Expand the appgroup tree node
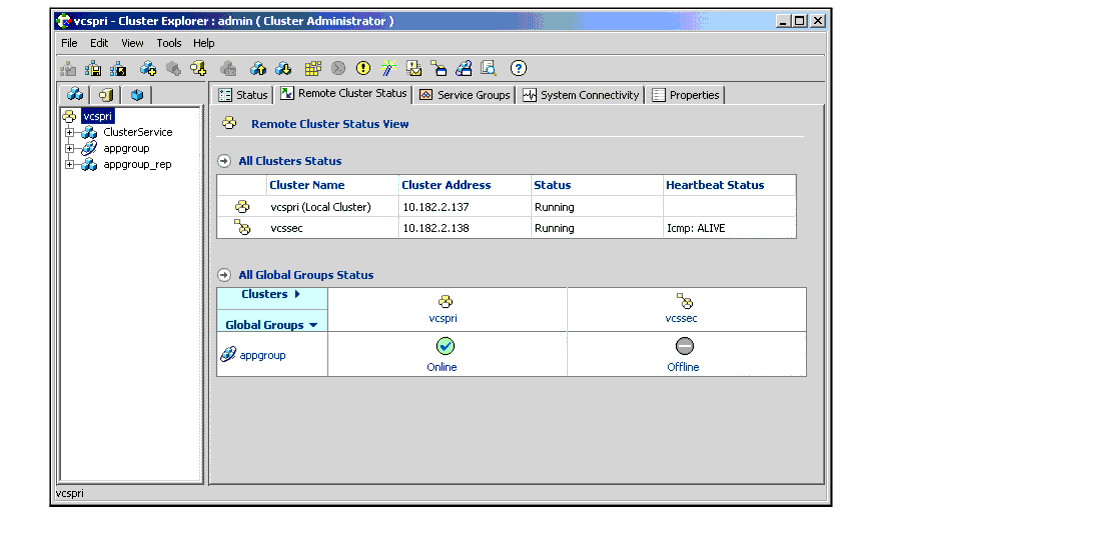 [70, 148]
